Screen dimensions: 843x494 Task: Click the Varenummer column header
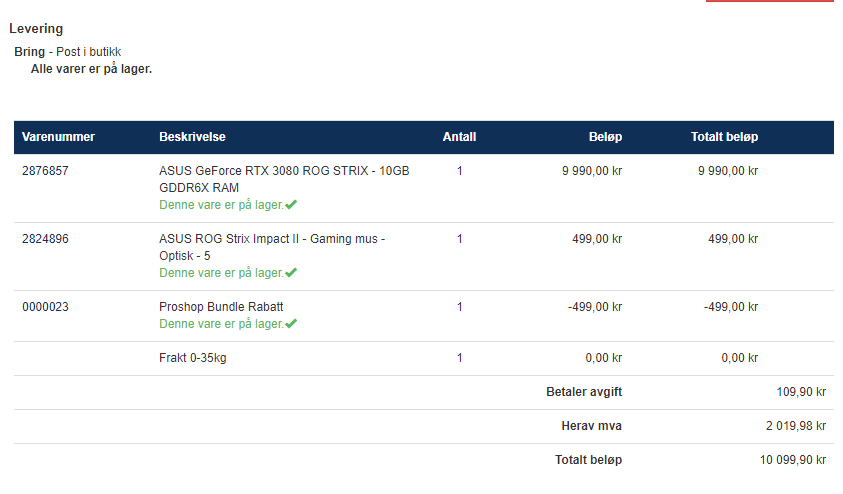point(58,137)
